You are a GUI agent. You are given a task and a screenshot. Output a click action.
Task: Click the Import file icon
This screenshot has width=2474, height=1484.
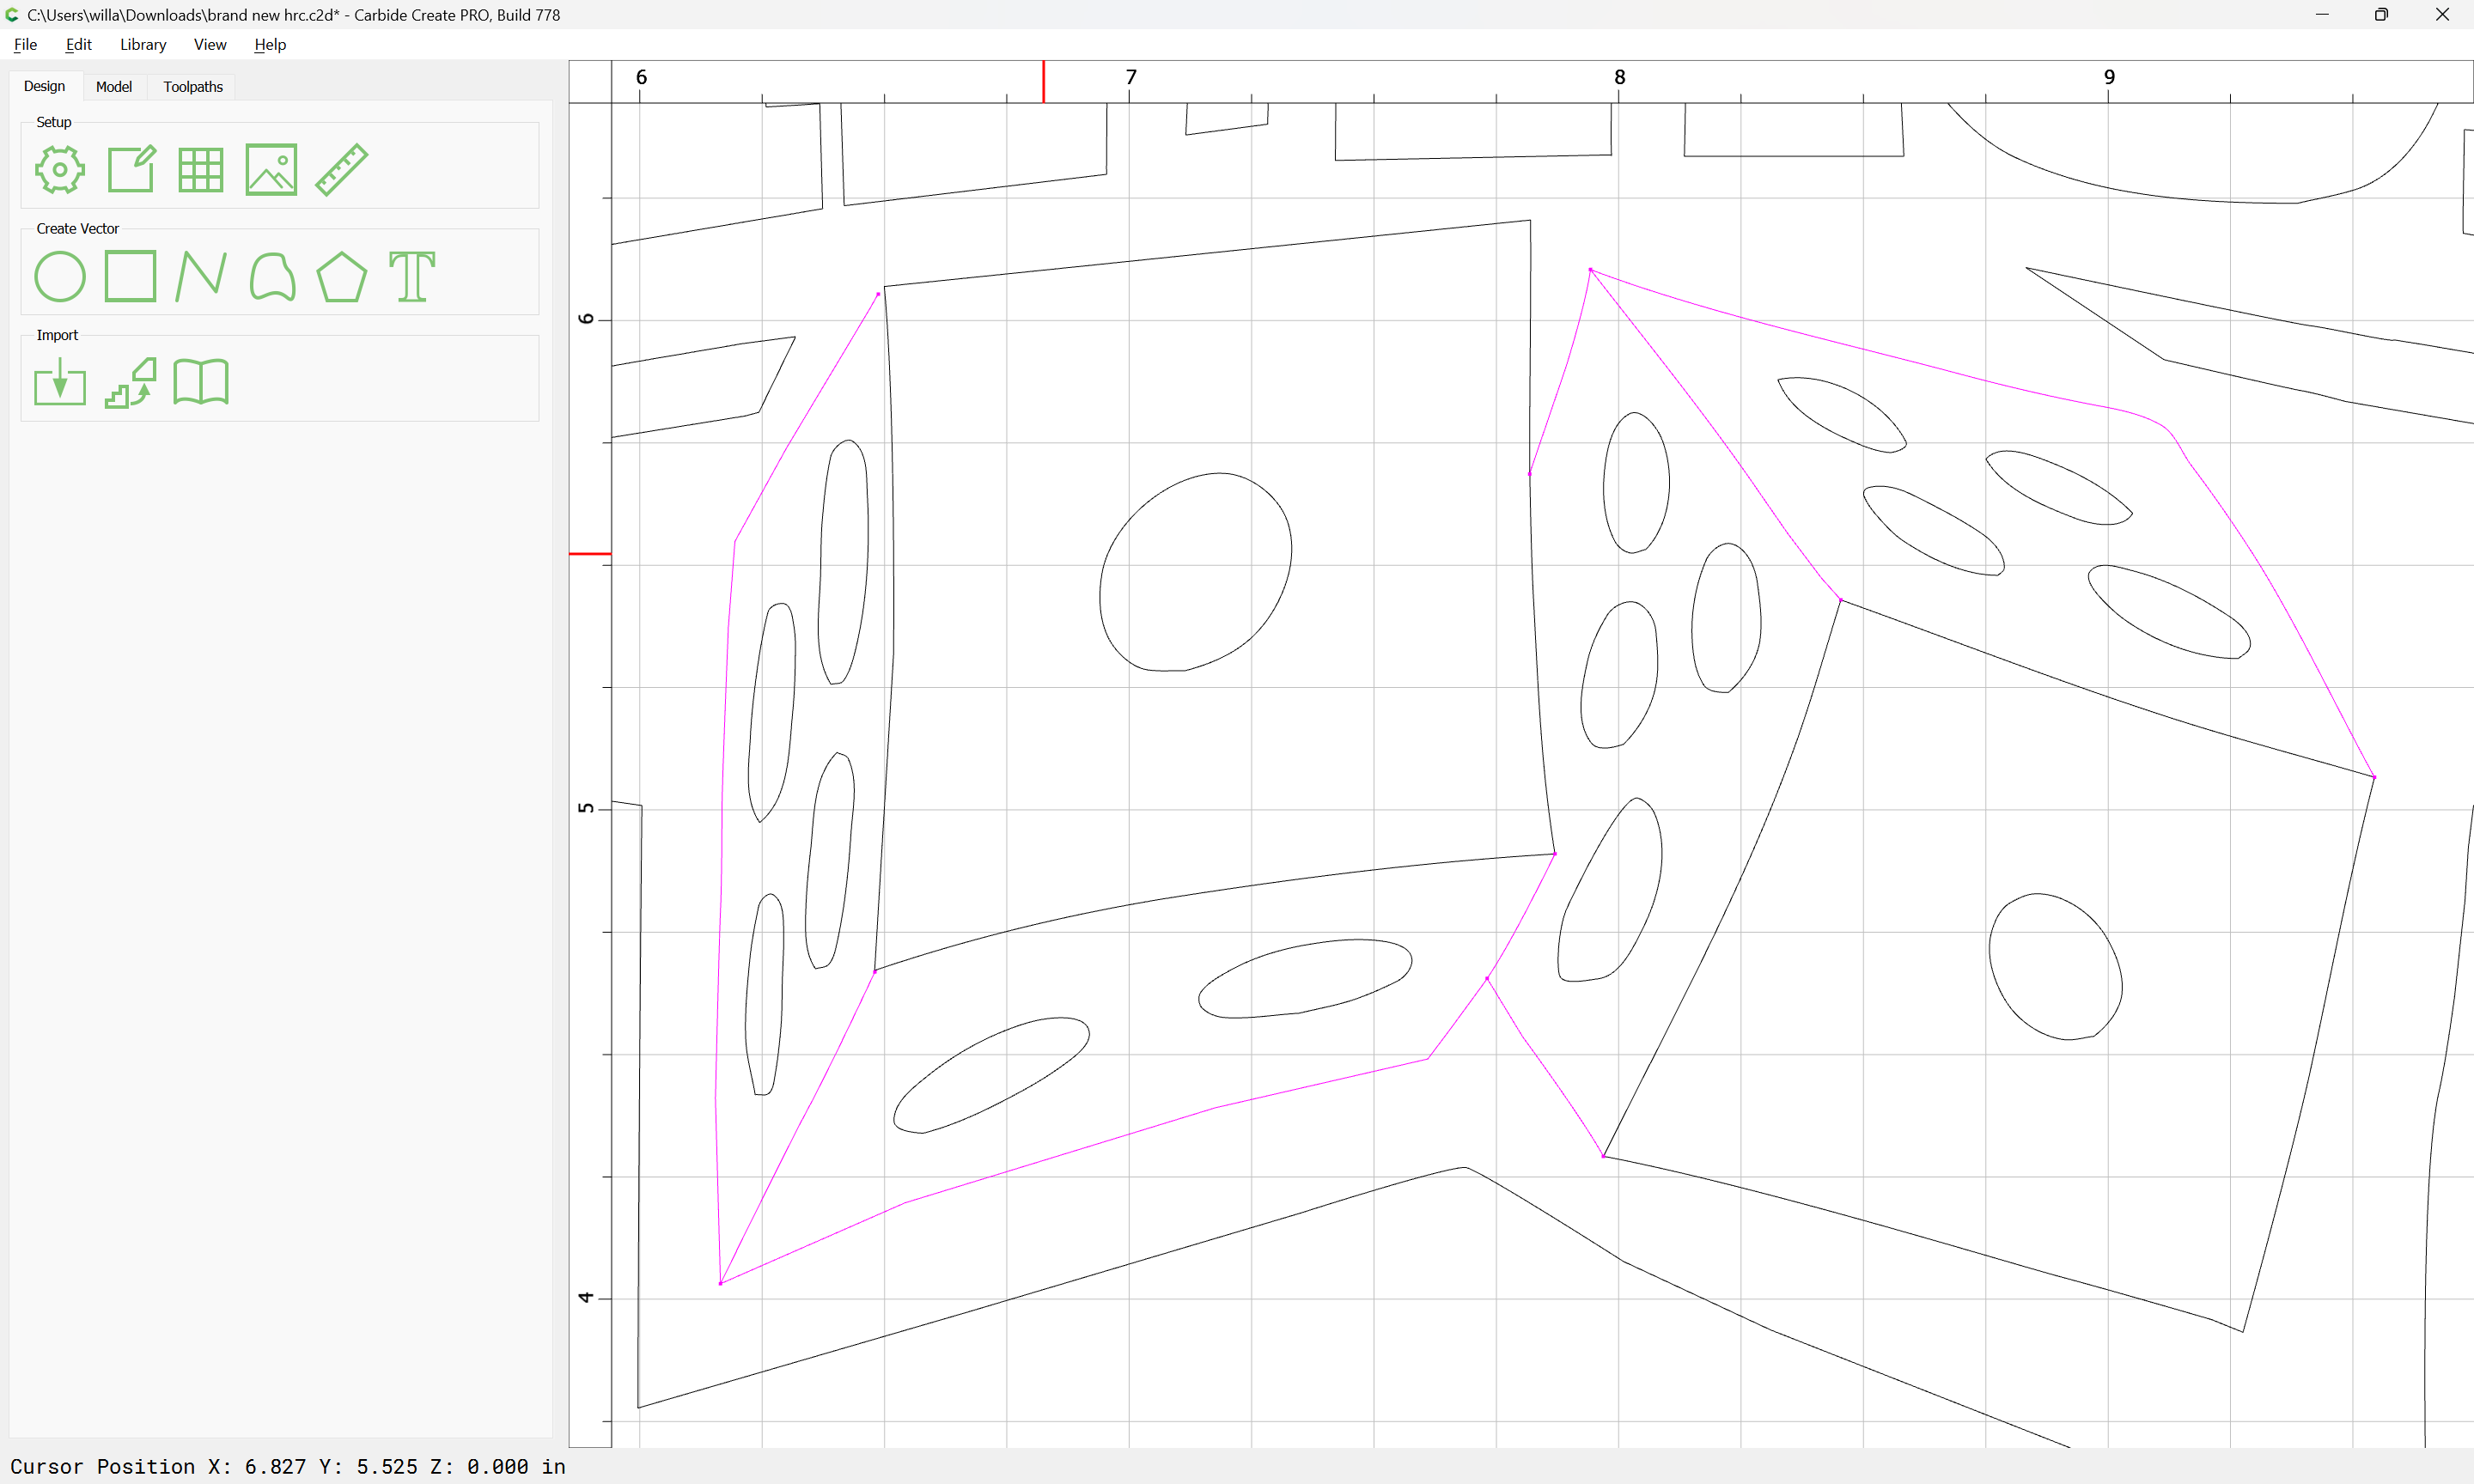coord(60,382)
